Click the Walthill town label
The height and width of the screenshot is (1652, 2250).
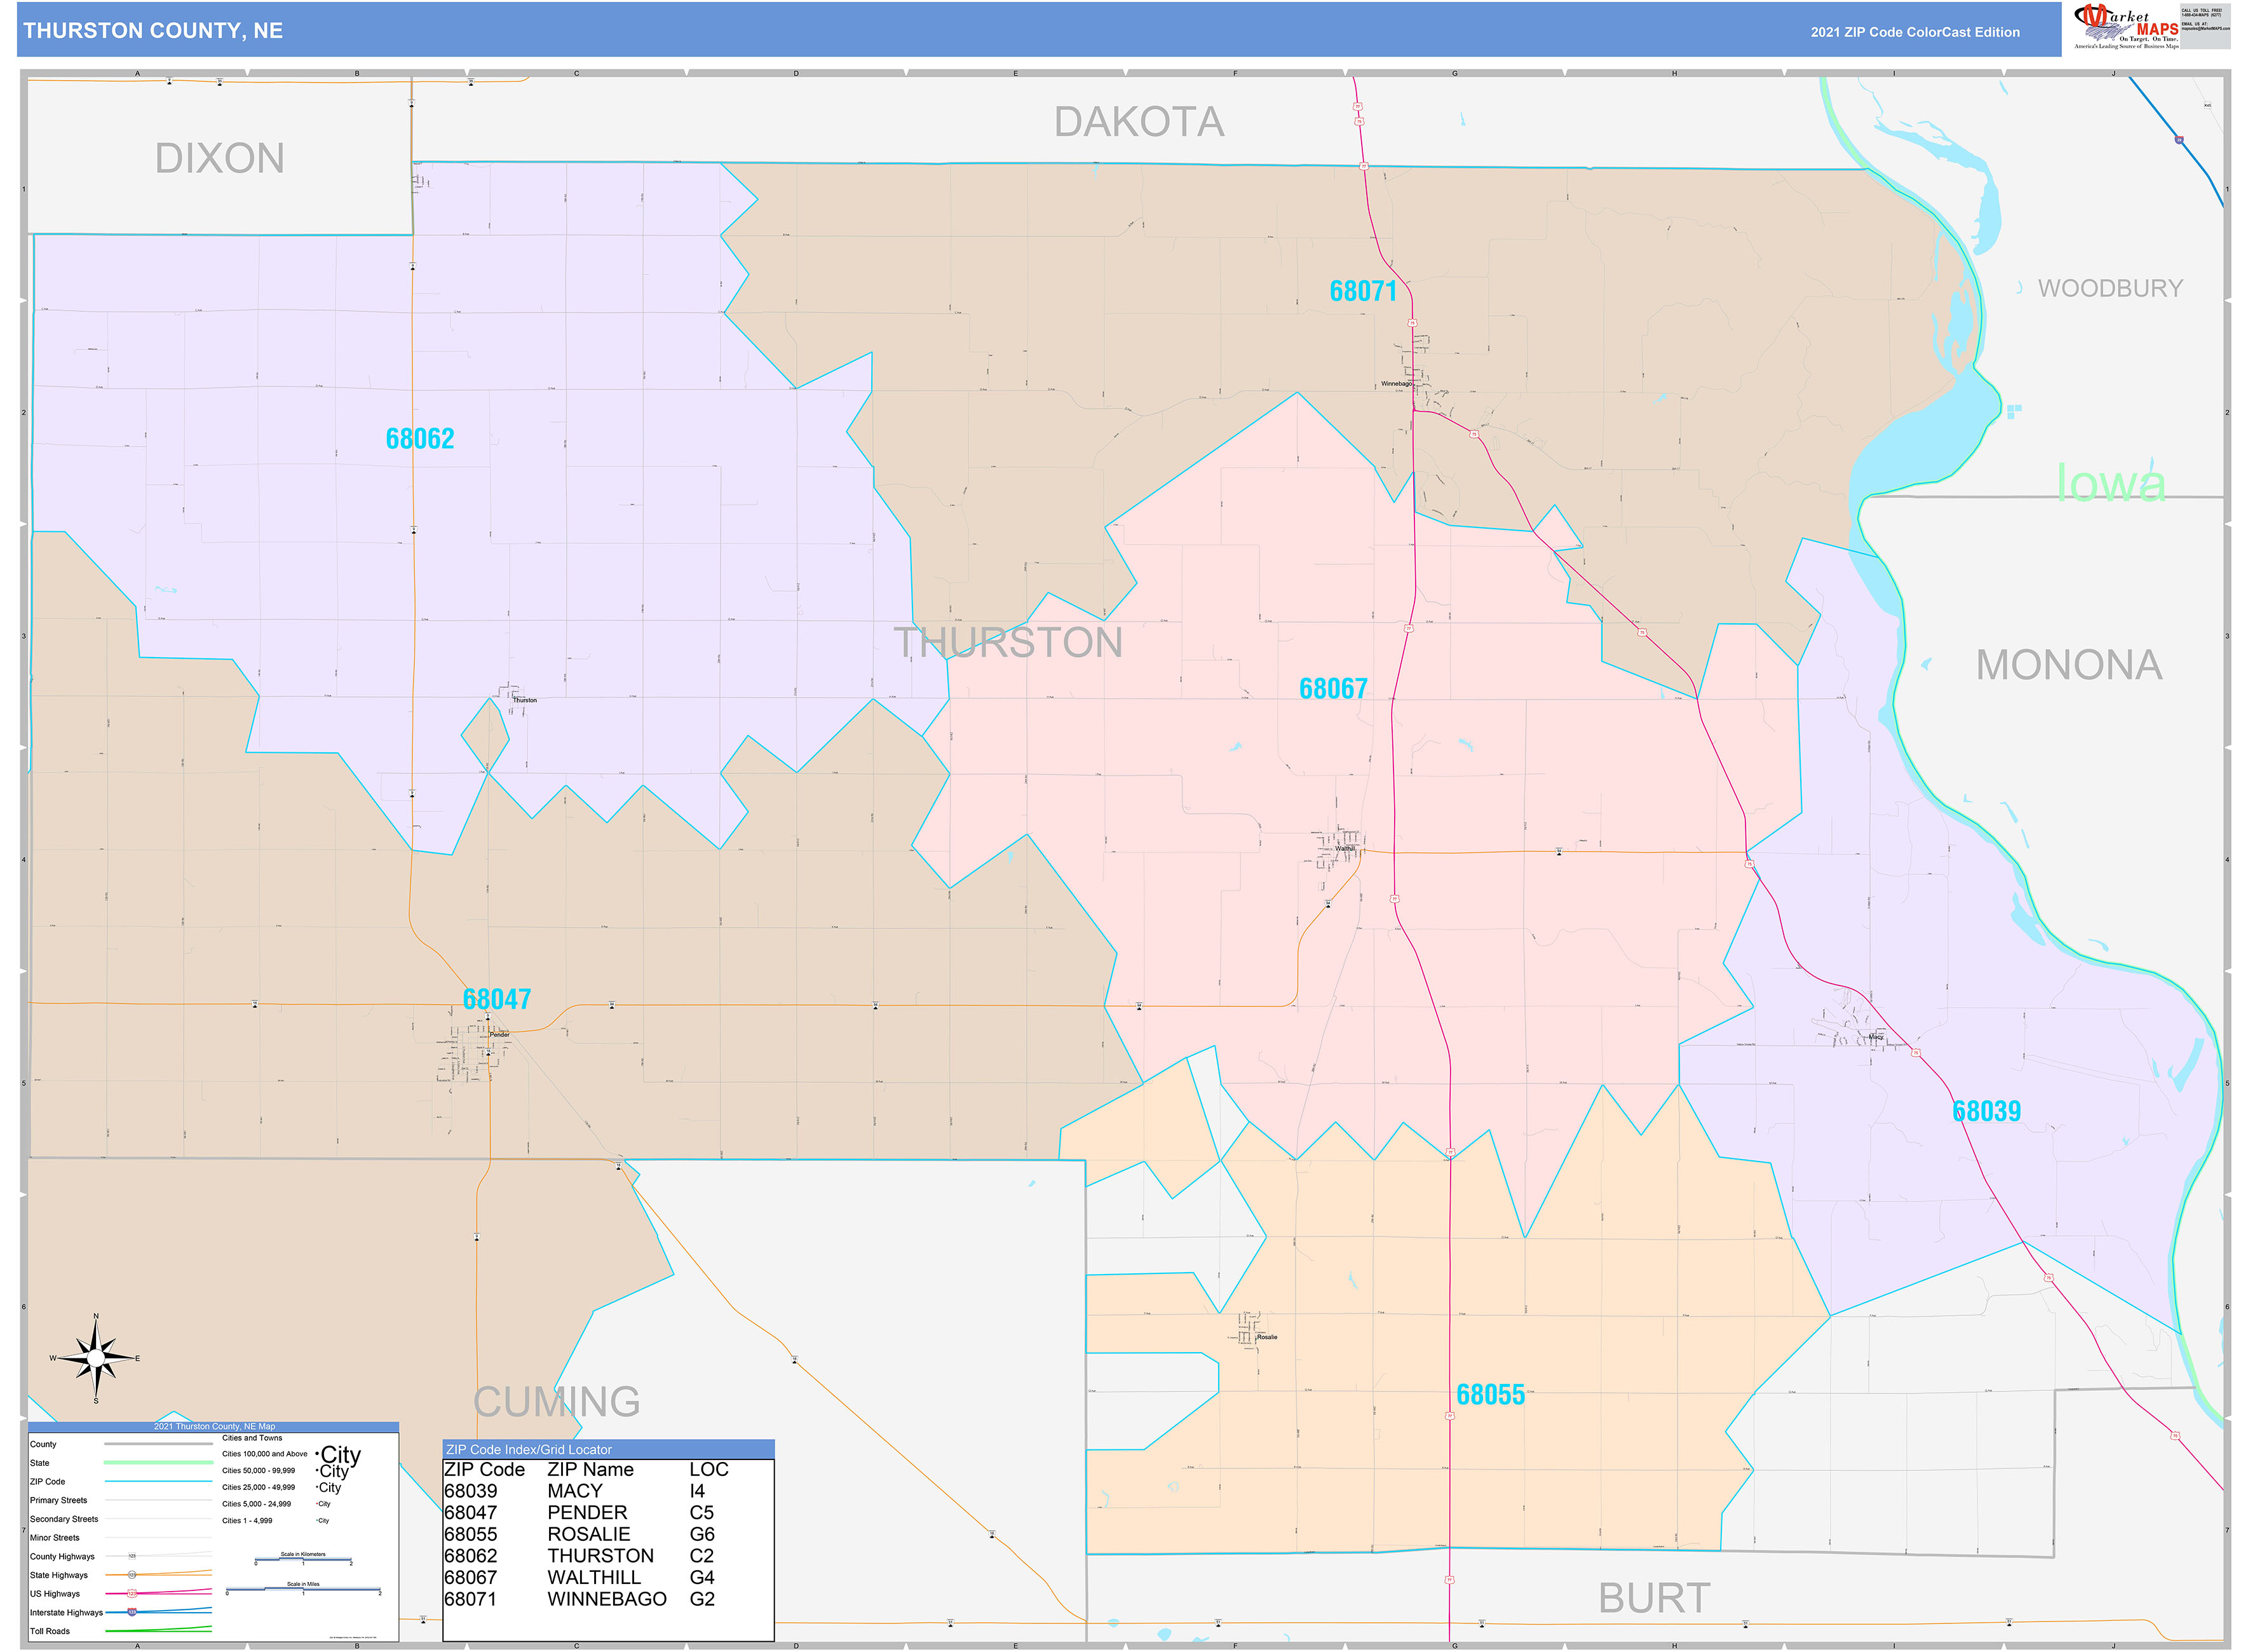(1345, 848)
